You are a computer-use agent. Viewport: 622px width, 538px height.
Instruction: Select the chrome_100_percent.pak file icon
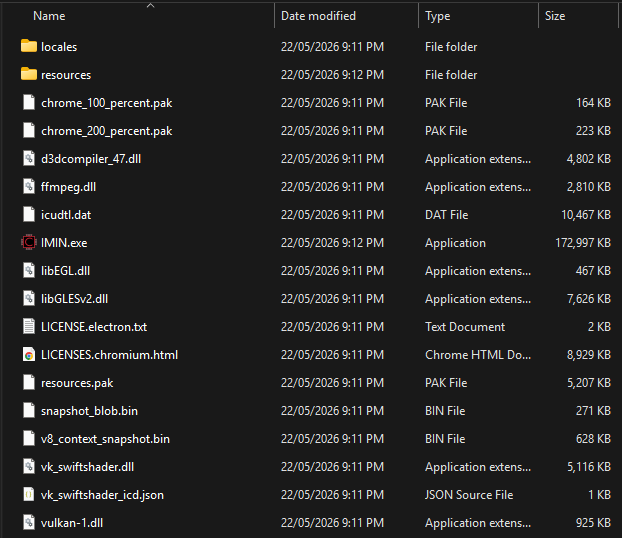point(29,102)
